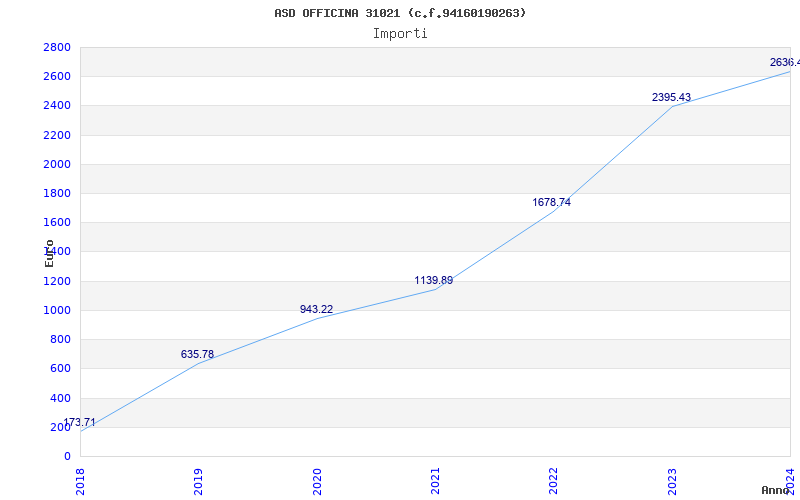This screenshot has height=500, width=800.
Task: Click the y-axis value 2800
Action: [x=57, y=47]
